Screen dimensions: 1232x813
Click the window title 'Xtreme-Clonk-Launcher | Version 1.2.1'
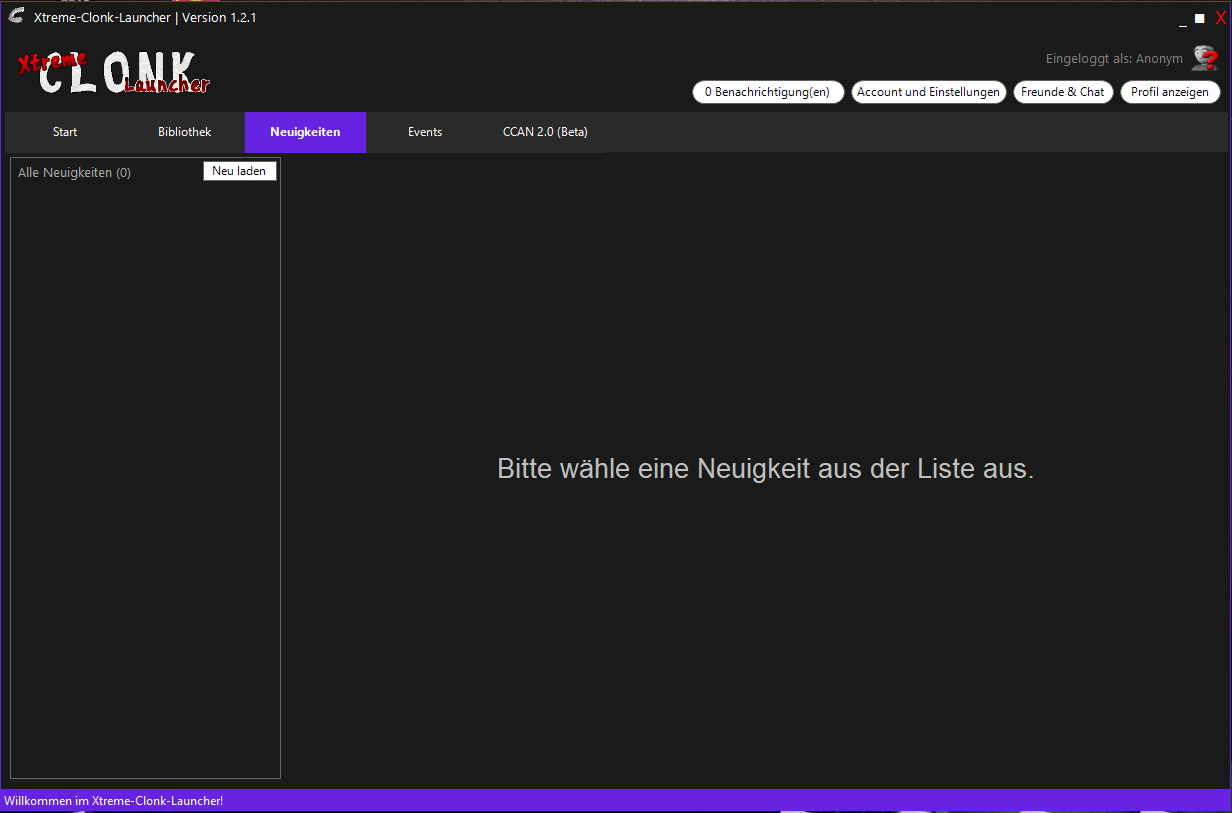pyautogui.click(x=145, y=18)
